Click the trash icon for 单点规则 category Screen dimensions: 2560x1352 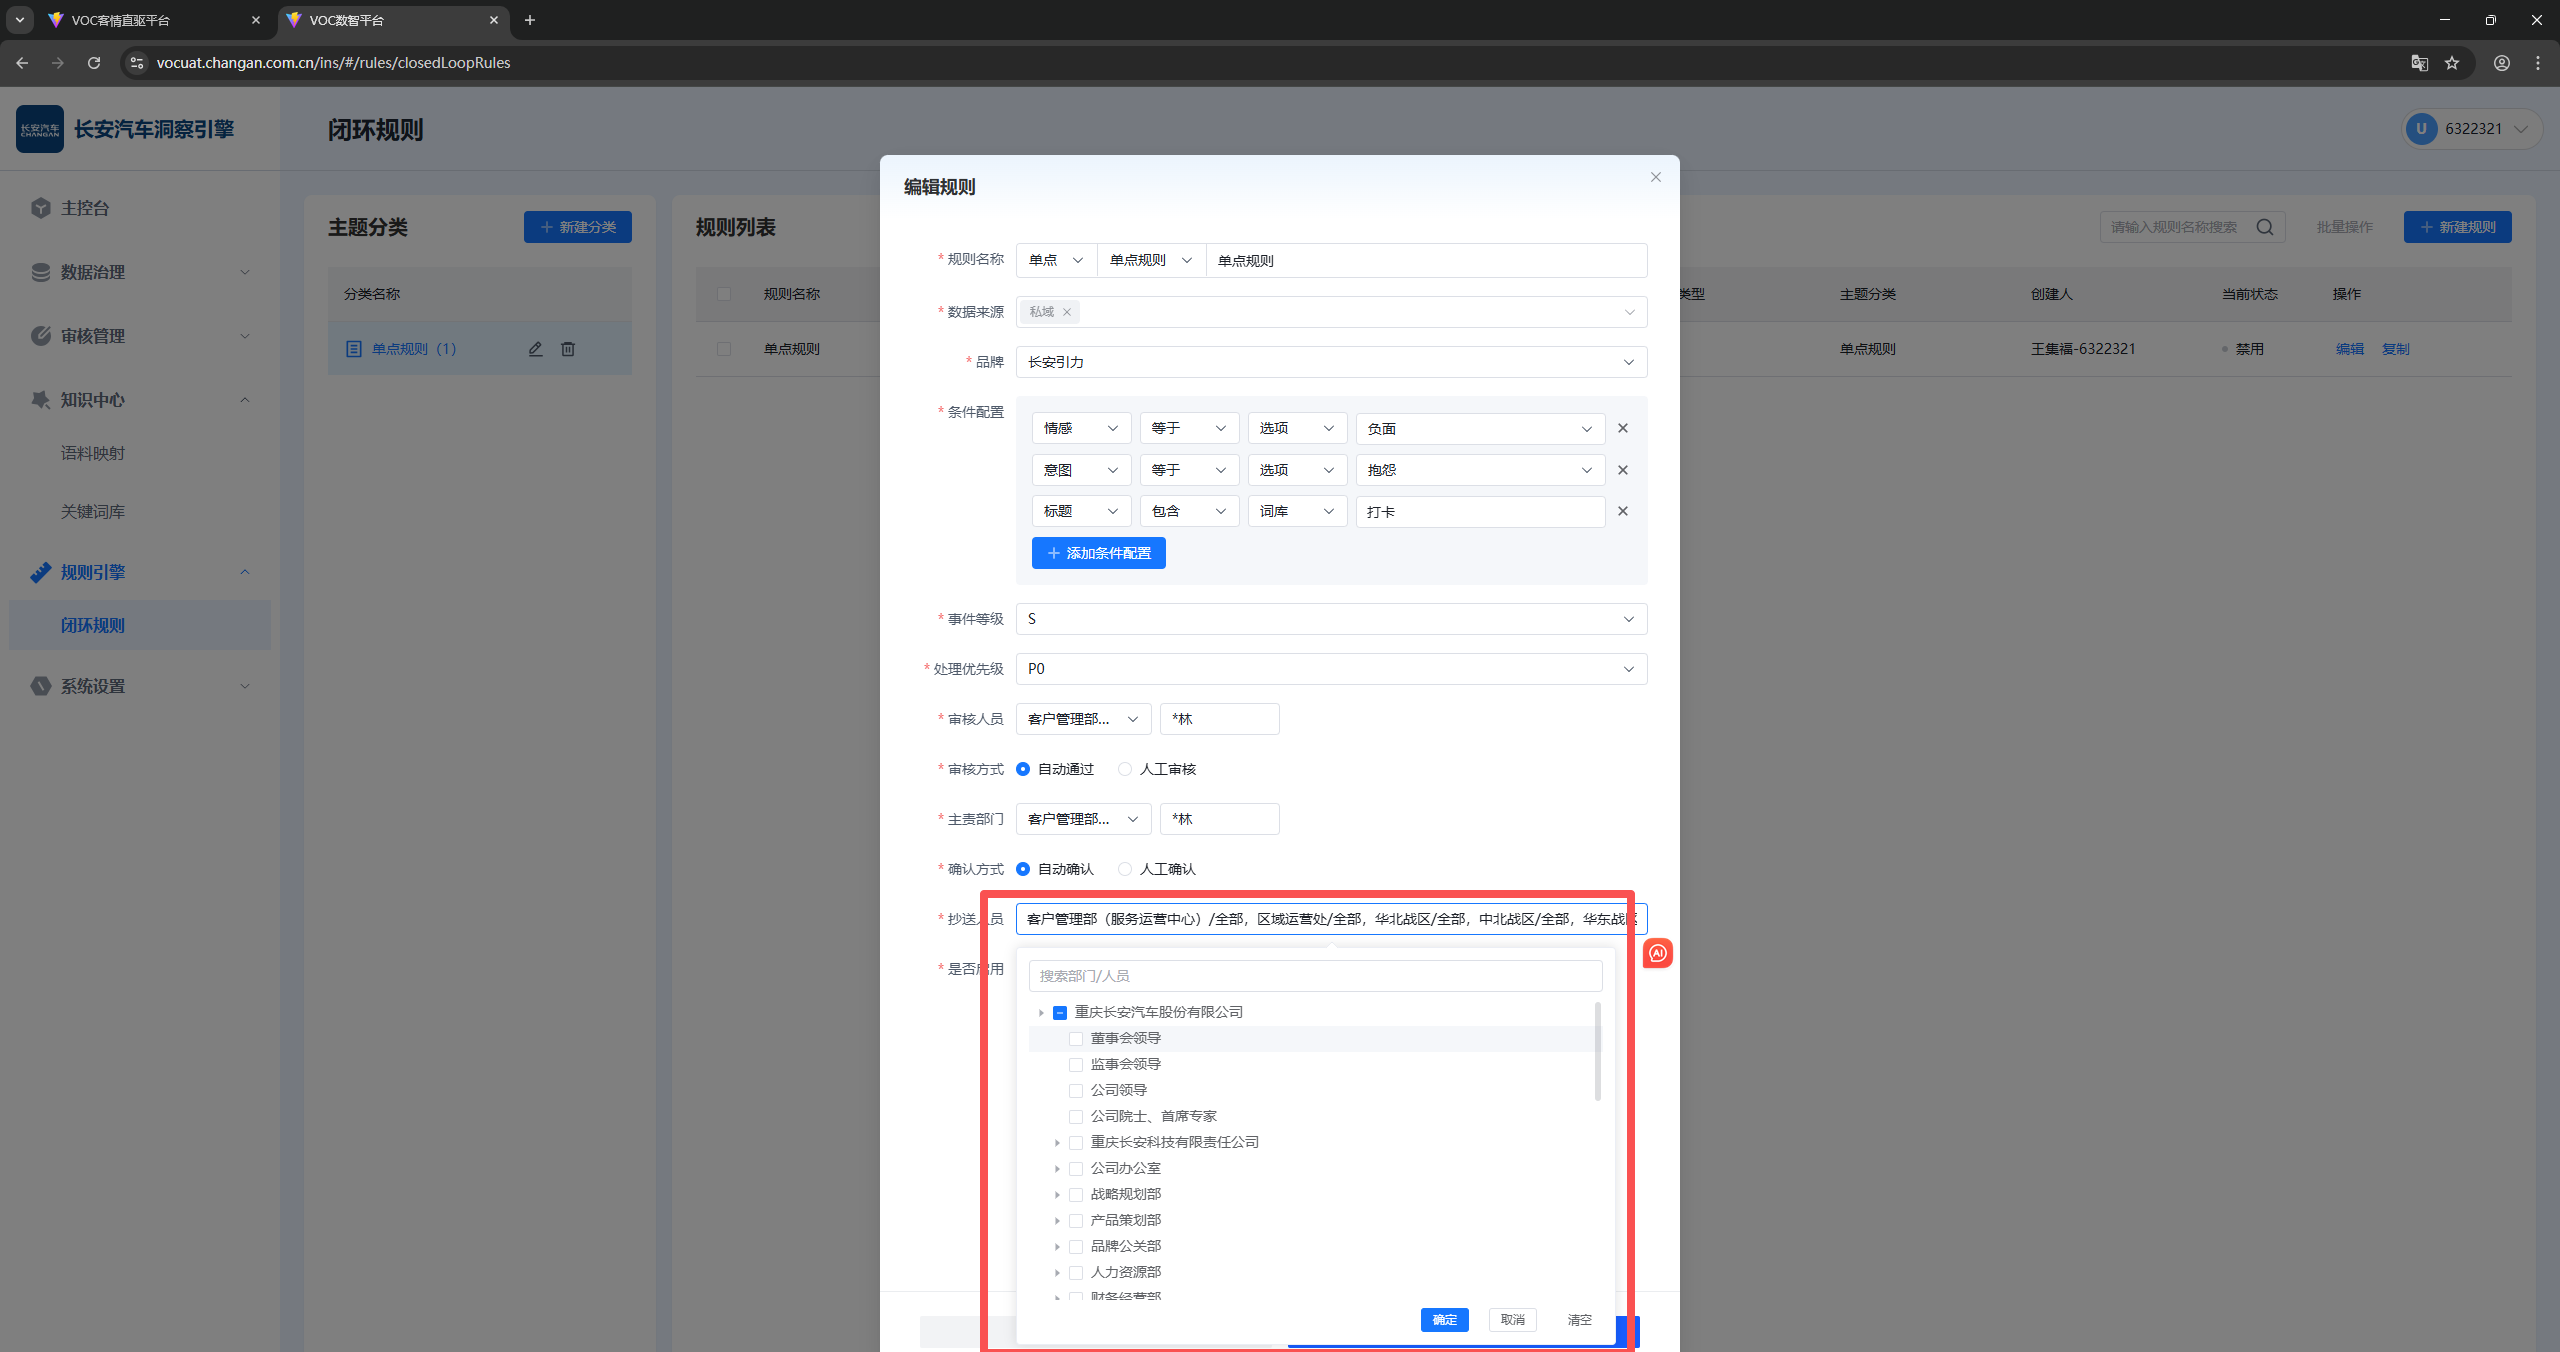click(568, 349)
